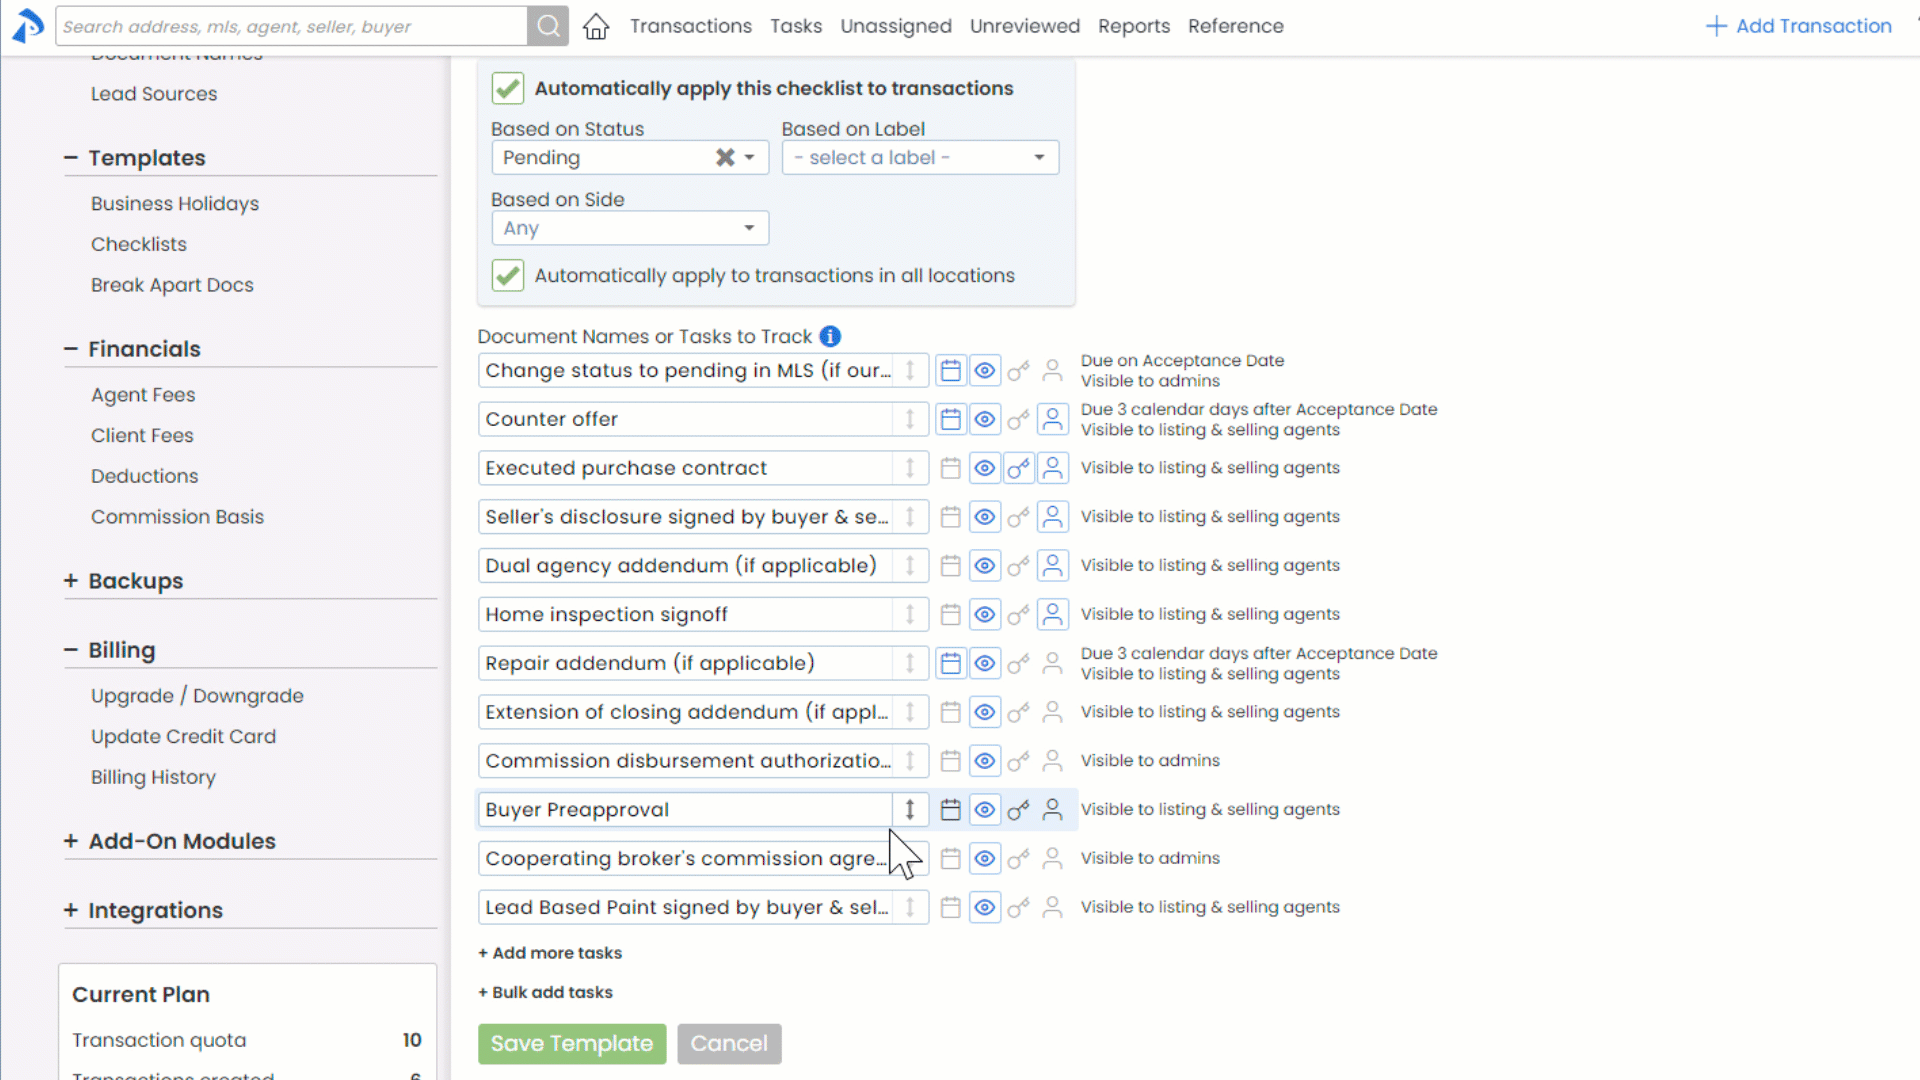Viewport: 1920px width, 1080px height.
Task: Click info icon beside Tasks to Track
Action: pyautogui.click(x=830, y=337)
